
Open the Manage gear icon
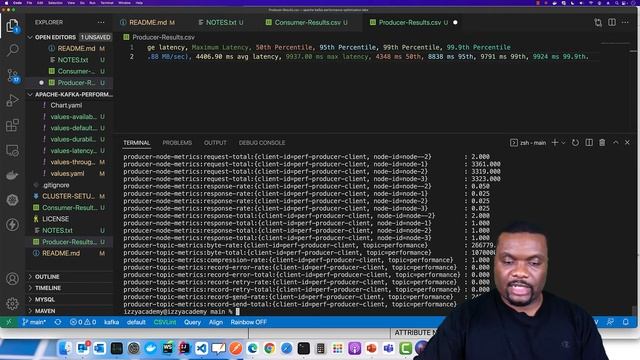click(12, 304)
